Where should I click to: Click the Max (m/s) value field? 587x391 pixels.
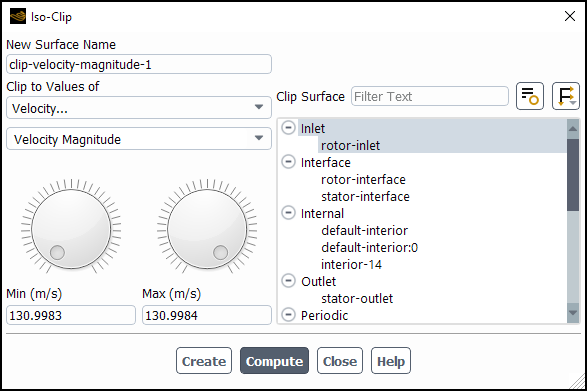[x=207, y=315]
